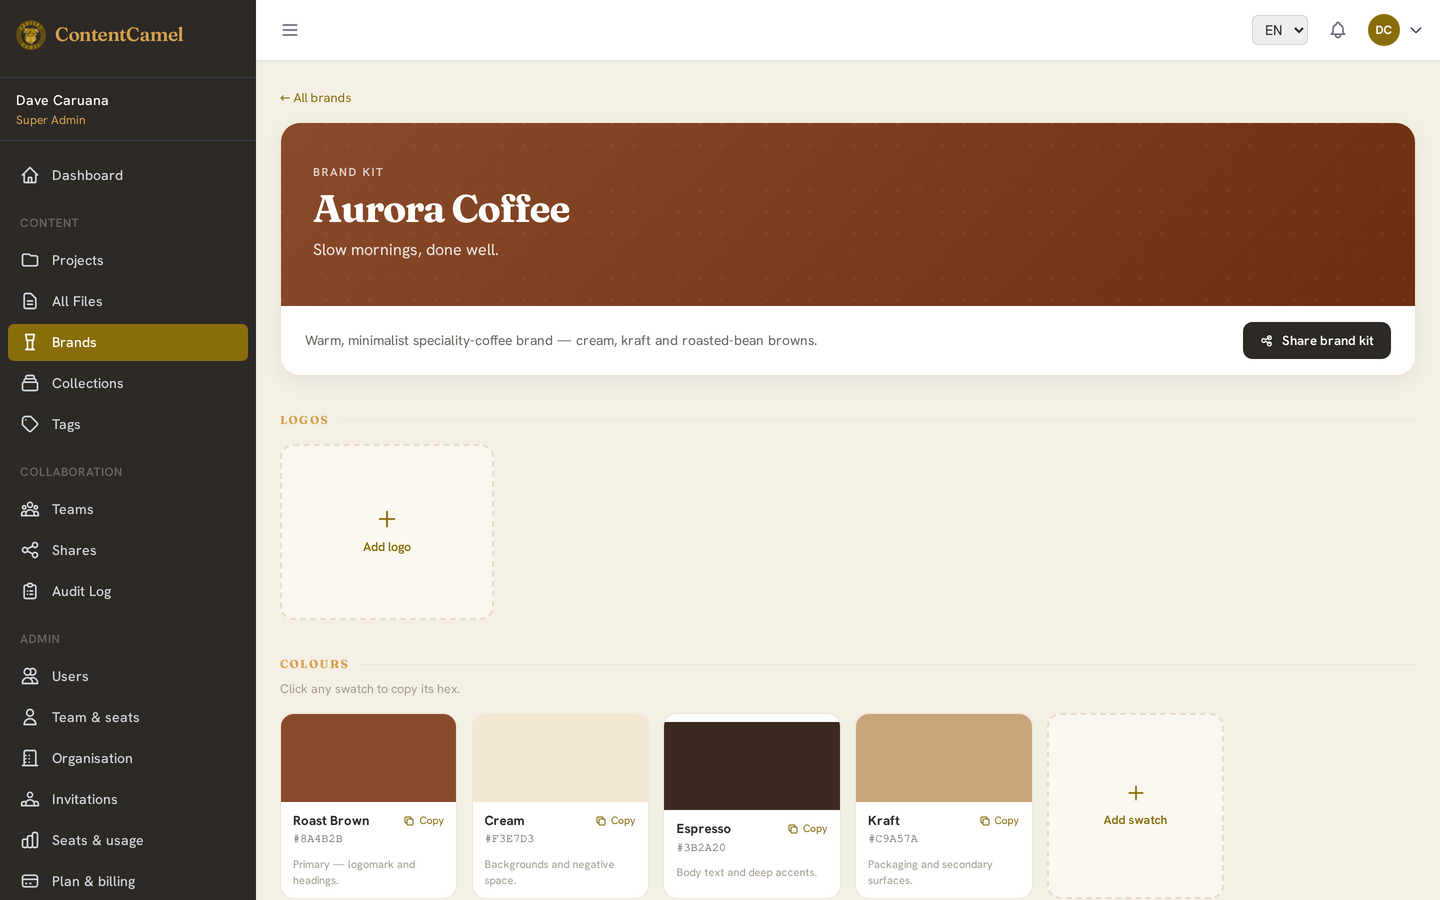The width and height of the screenshot is (1440, 900).
Task: Click the ContentCamel camel logo icon
Action: point(31,35)
